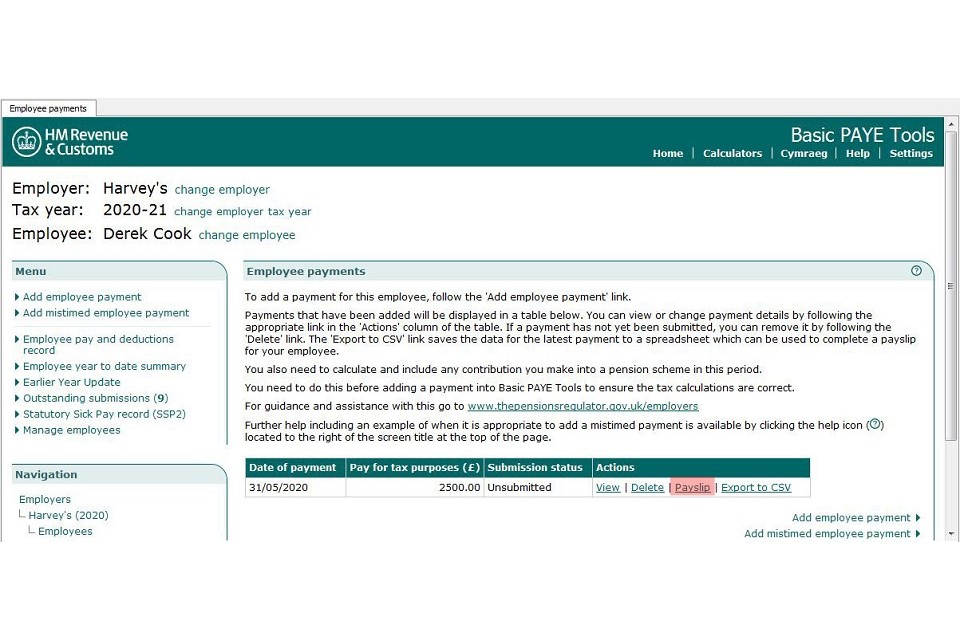Open the help icon on Employee payments panel
Image resolution: width=960 pixels, height=640 pixels.
click(x=916, y=270)
